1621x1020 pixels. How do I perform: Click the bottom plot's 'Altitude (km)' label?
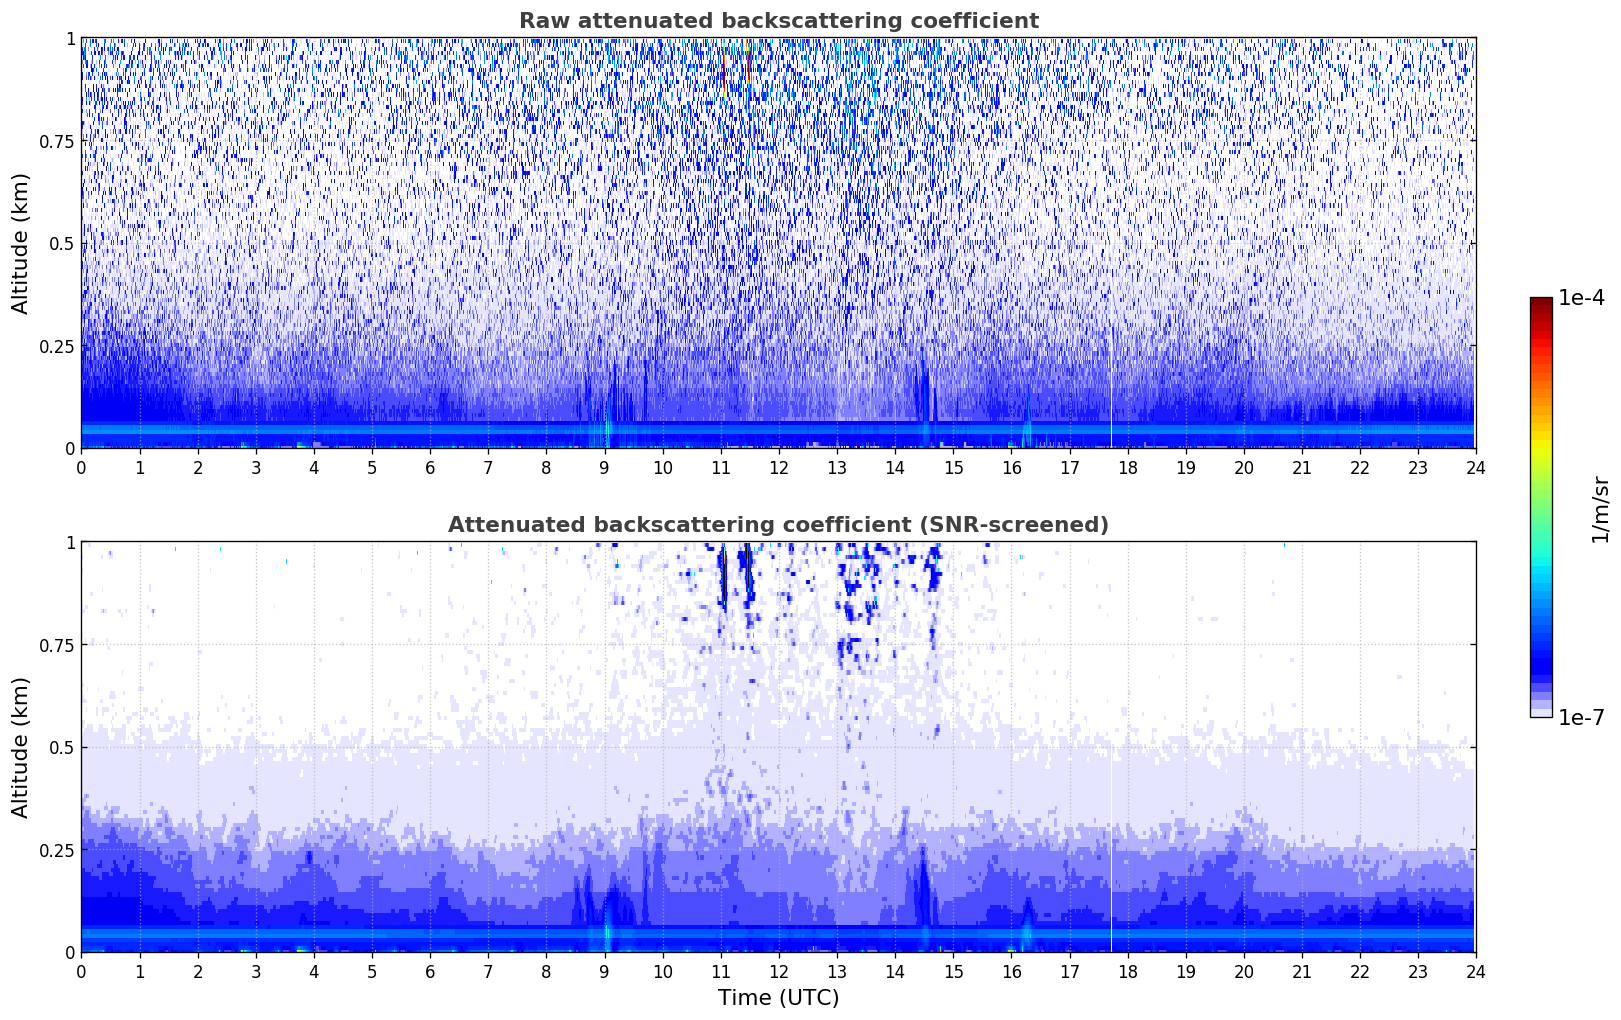point(21,747)
